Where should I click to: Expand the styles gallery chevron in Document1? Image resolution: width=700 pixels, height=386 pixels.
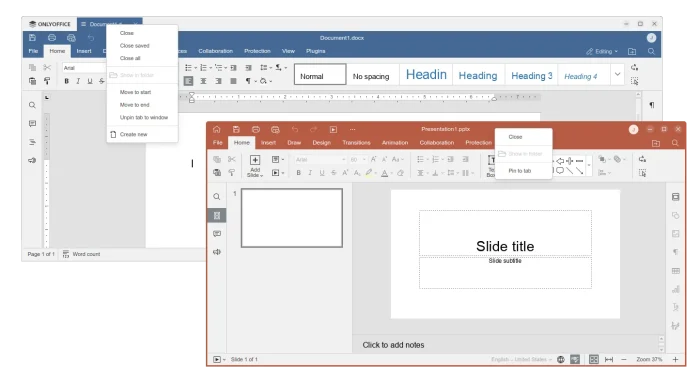coord(617,75)
